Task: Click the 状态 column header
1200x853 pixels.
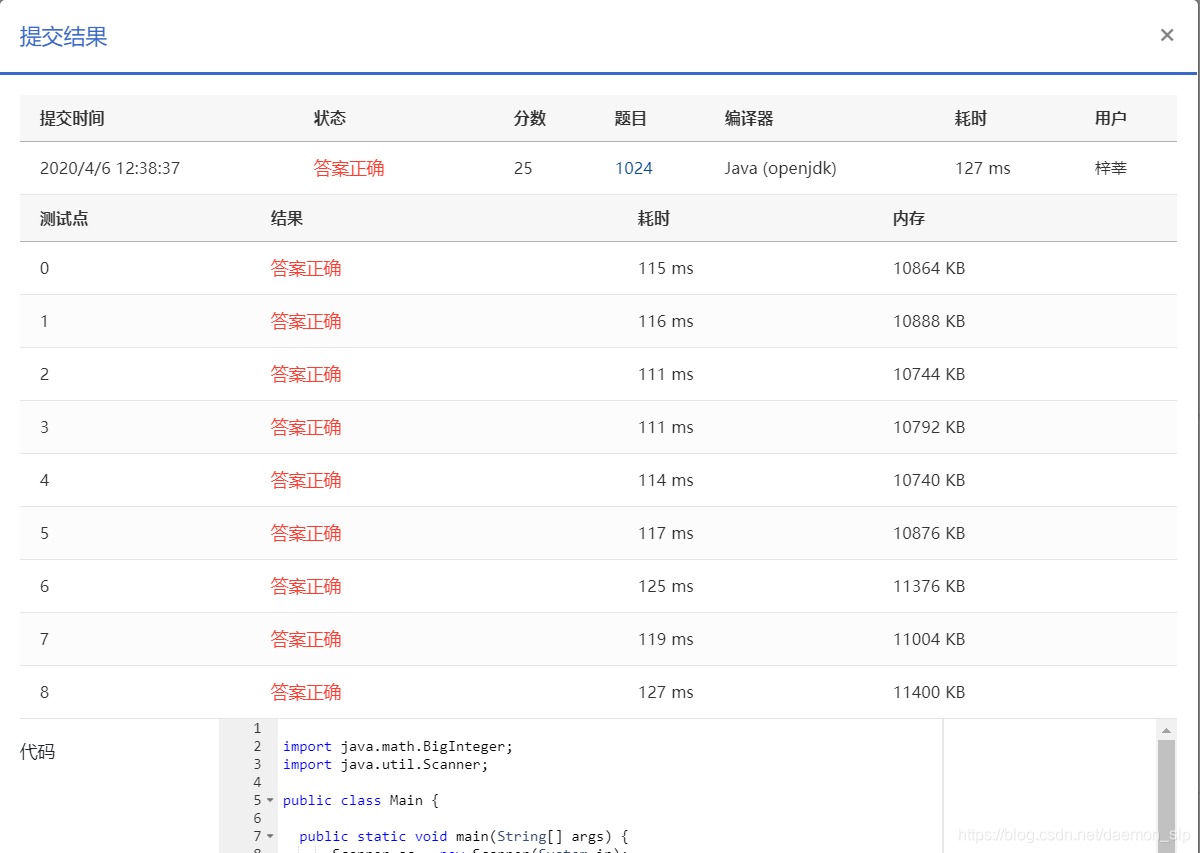Action: click(x=330, y=118)
